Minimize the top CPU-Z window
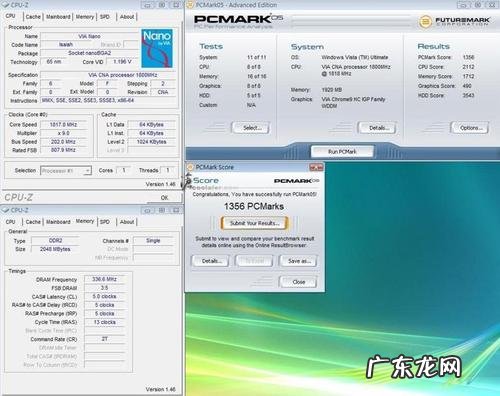The image size is (500, 396). pos(148,5)
